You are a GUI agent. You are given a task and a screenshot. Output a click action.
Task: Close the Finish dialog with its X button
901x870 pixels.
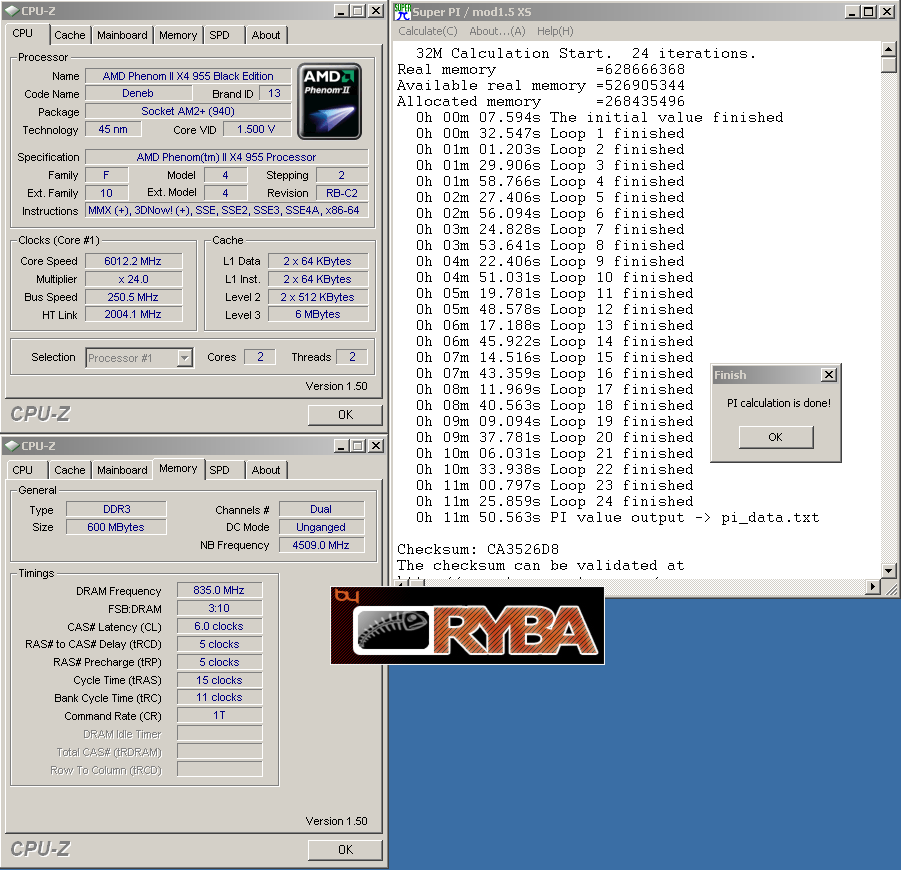click(829, 375)
